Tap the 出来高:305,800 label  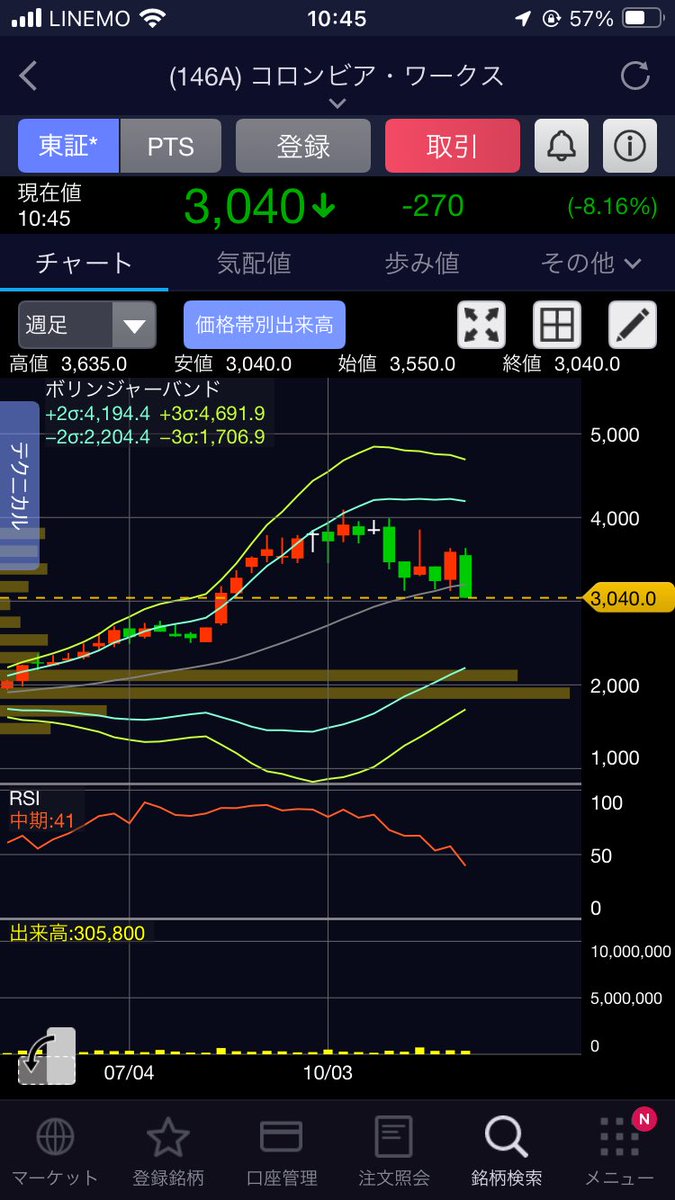(x=78, y=934)
